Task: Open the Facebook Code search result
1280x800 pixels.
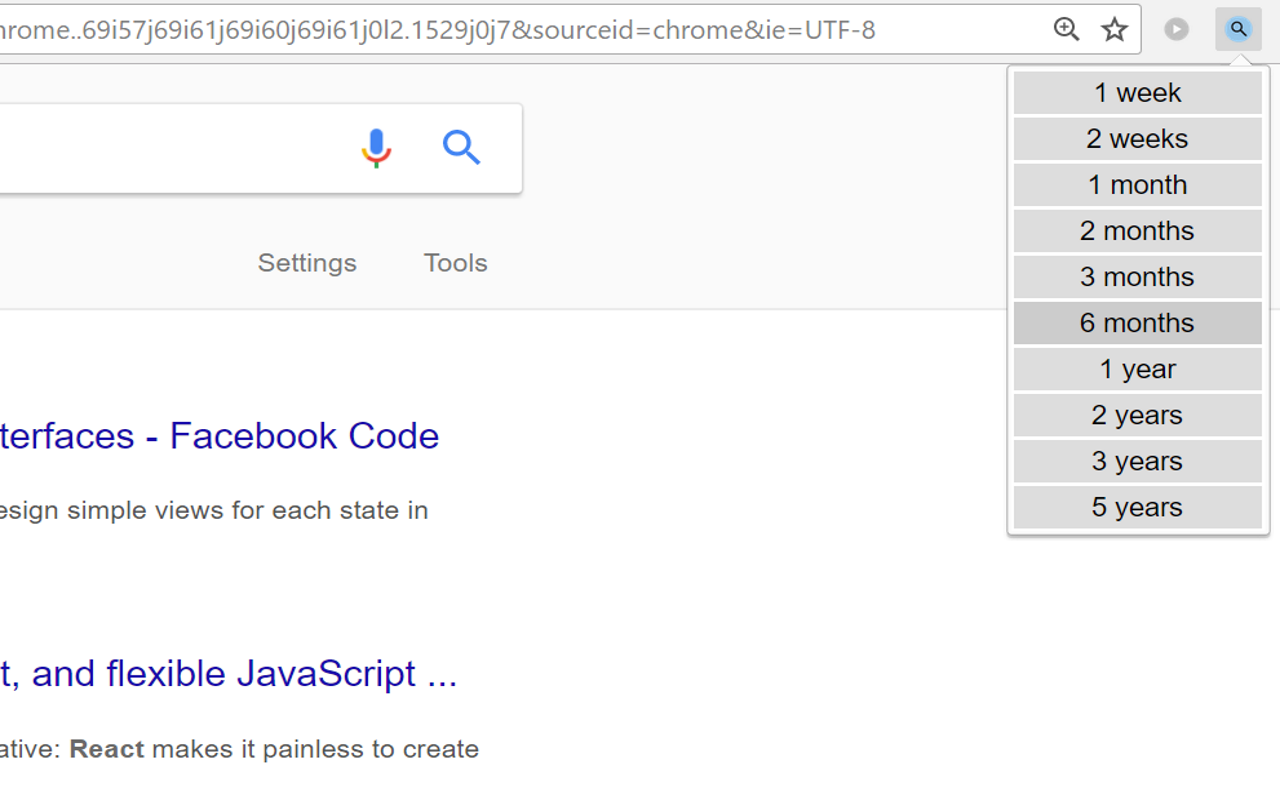Action: tap(220, 435)
